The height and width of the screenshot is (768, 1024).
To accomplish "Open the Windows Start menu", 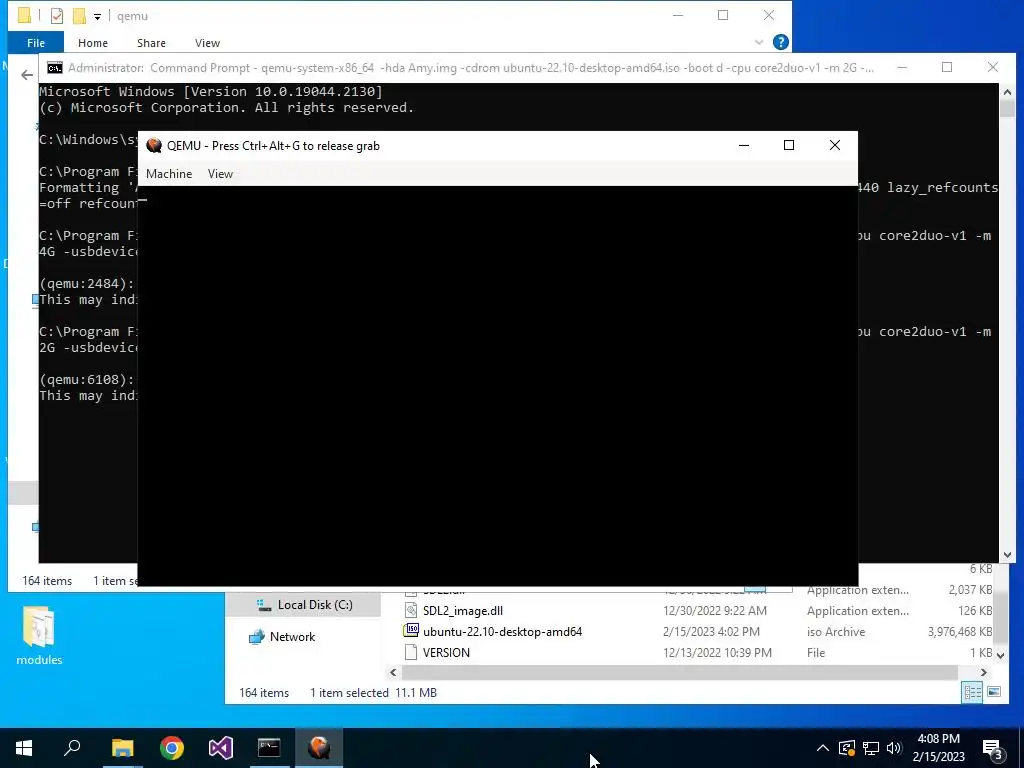I will (x=24, y=748).
